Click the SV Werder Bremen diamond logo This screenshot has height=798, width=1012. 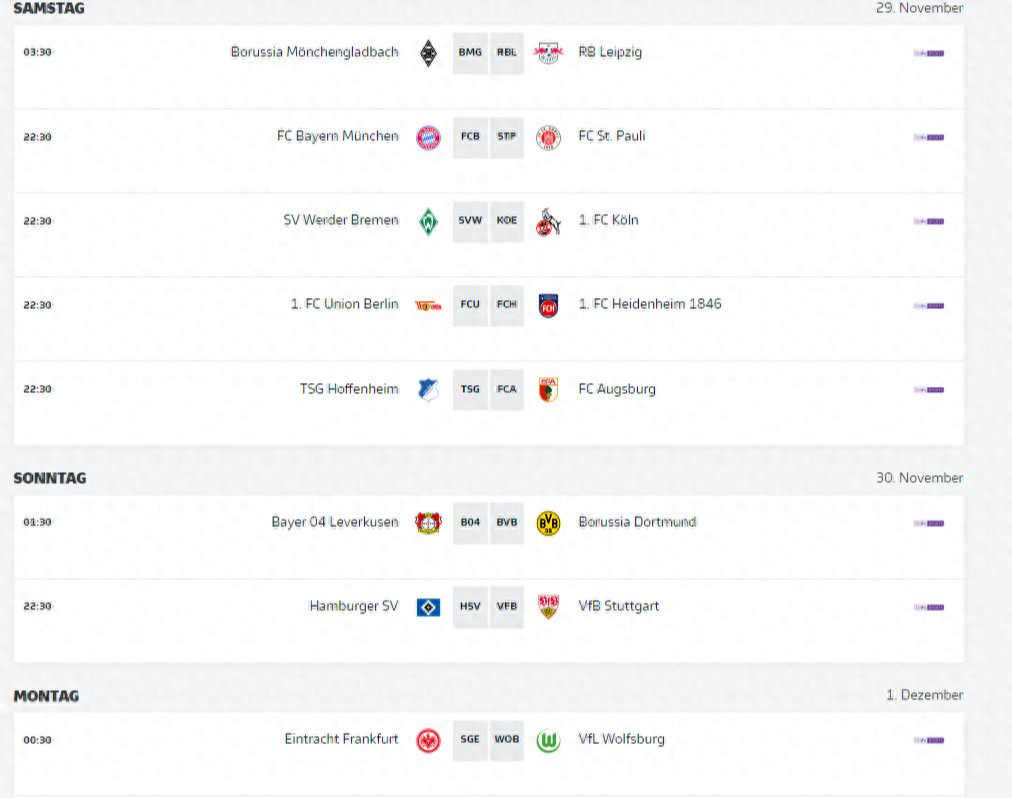point(428,221)
